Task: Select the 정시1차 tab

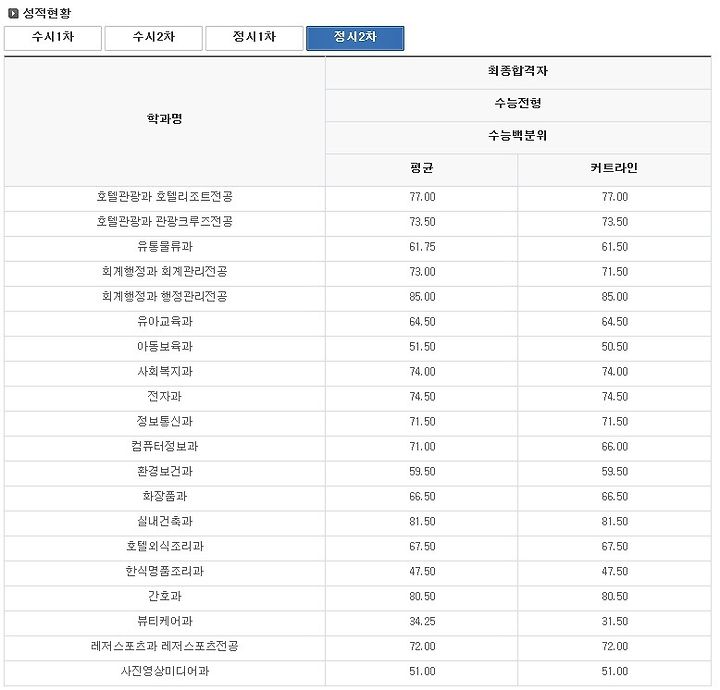Action: point(254,38)
